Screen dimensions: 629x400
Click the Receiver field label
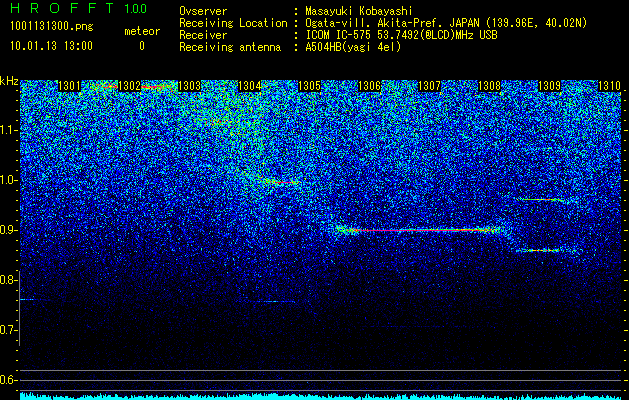203,35
